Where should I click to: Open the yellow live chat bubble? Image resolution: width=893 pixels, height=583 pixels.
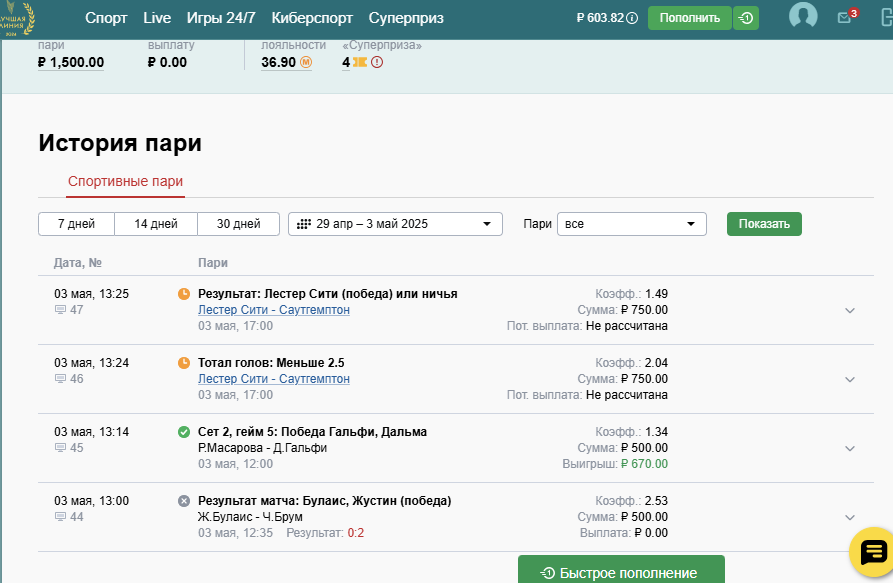[x=871, y=551]
